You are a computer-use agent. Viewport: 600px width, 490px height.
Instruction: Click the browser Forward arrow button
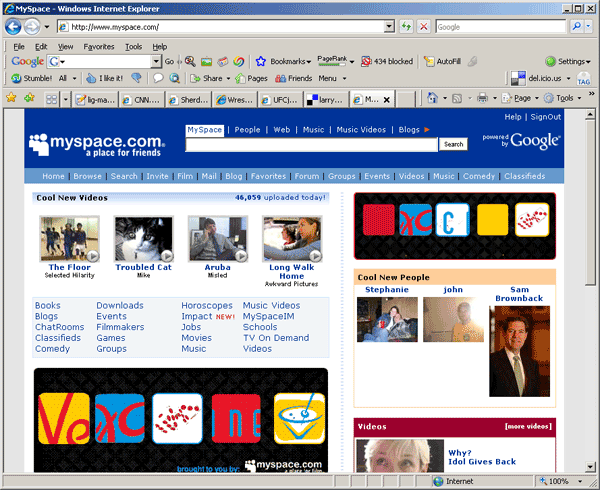[x=32, y=27]
